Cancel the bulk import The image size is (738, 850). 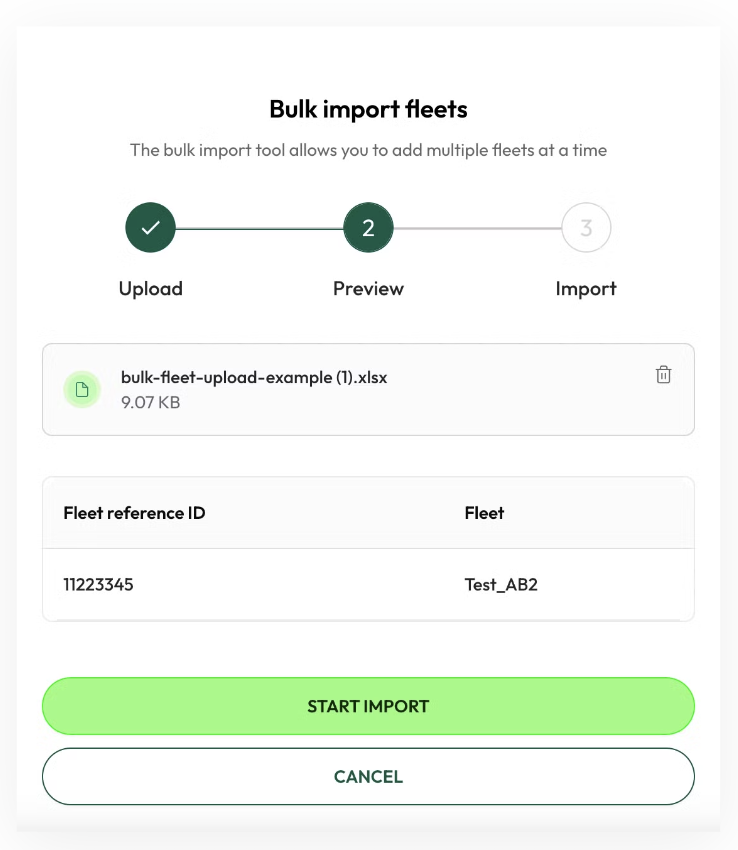[x=368, y=776]
